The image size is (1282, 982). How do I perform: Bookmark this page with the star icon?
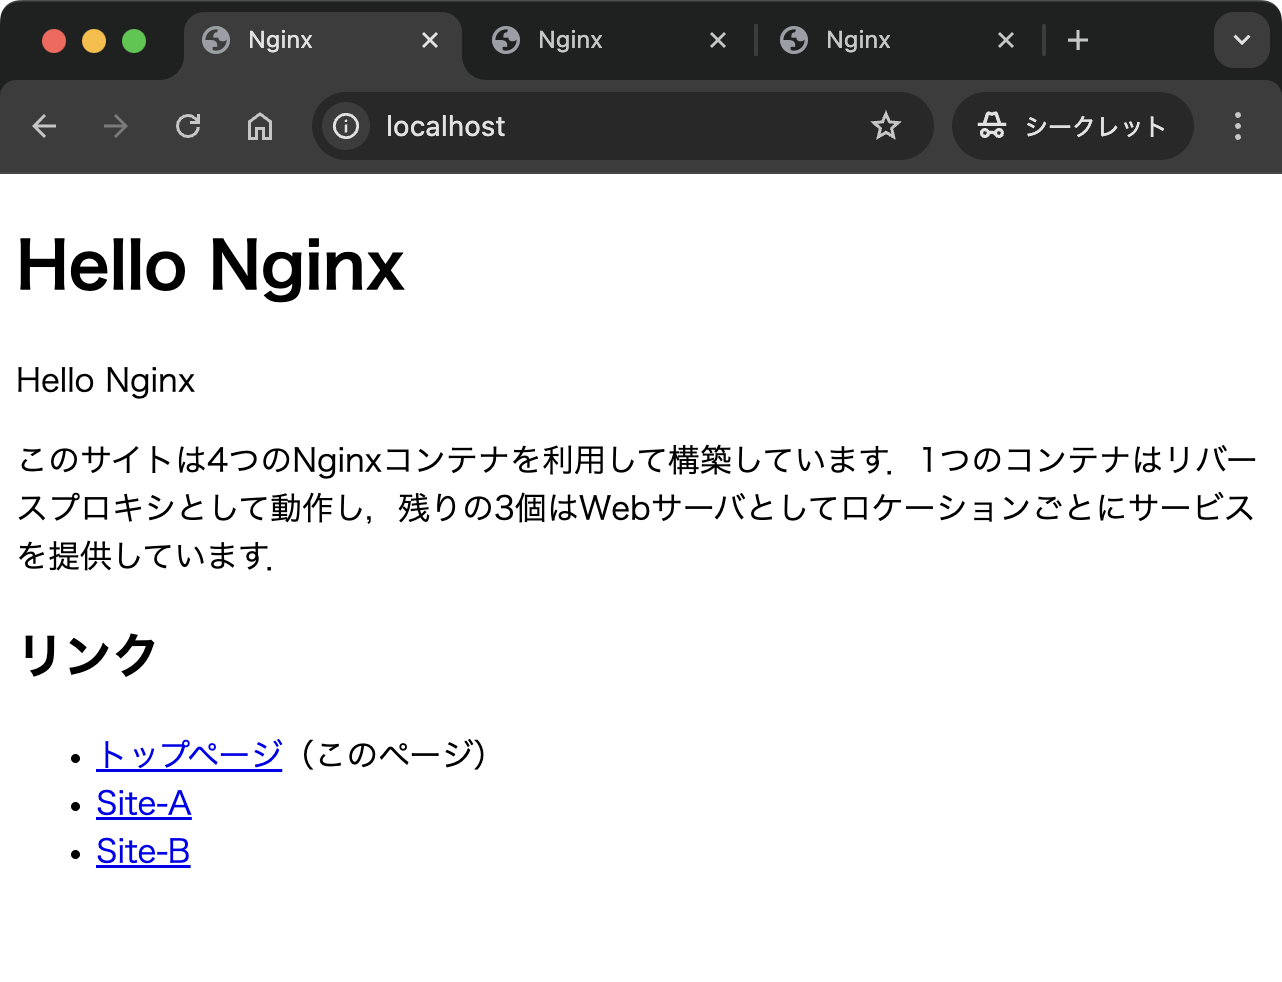click(x=885, y=126)
